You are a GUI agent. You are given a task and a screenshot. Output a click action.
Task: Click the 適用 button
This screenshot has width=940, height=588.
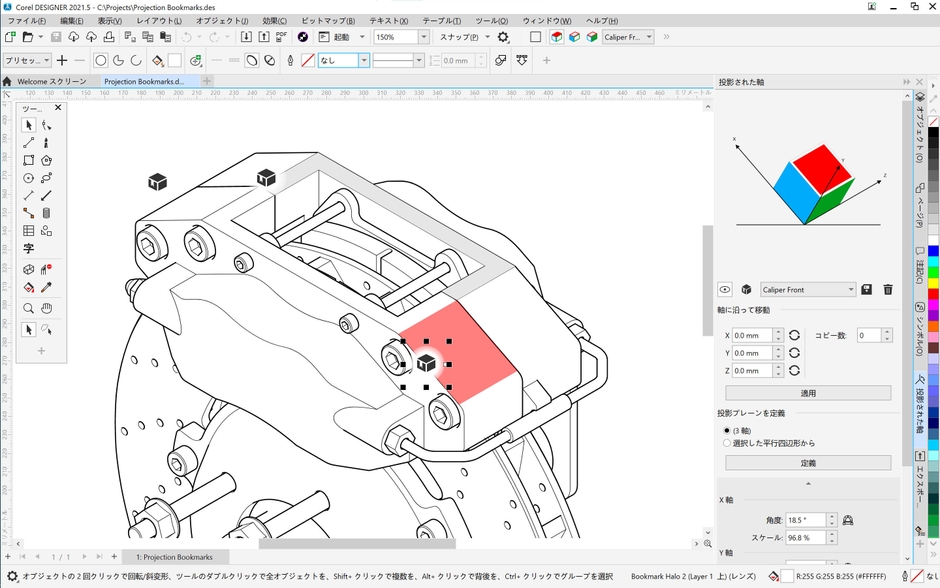(807, 393)
